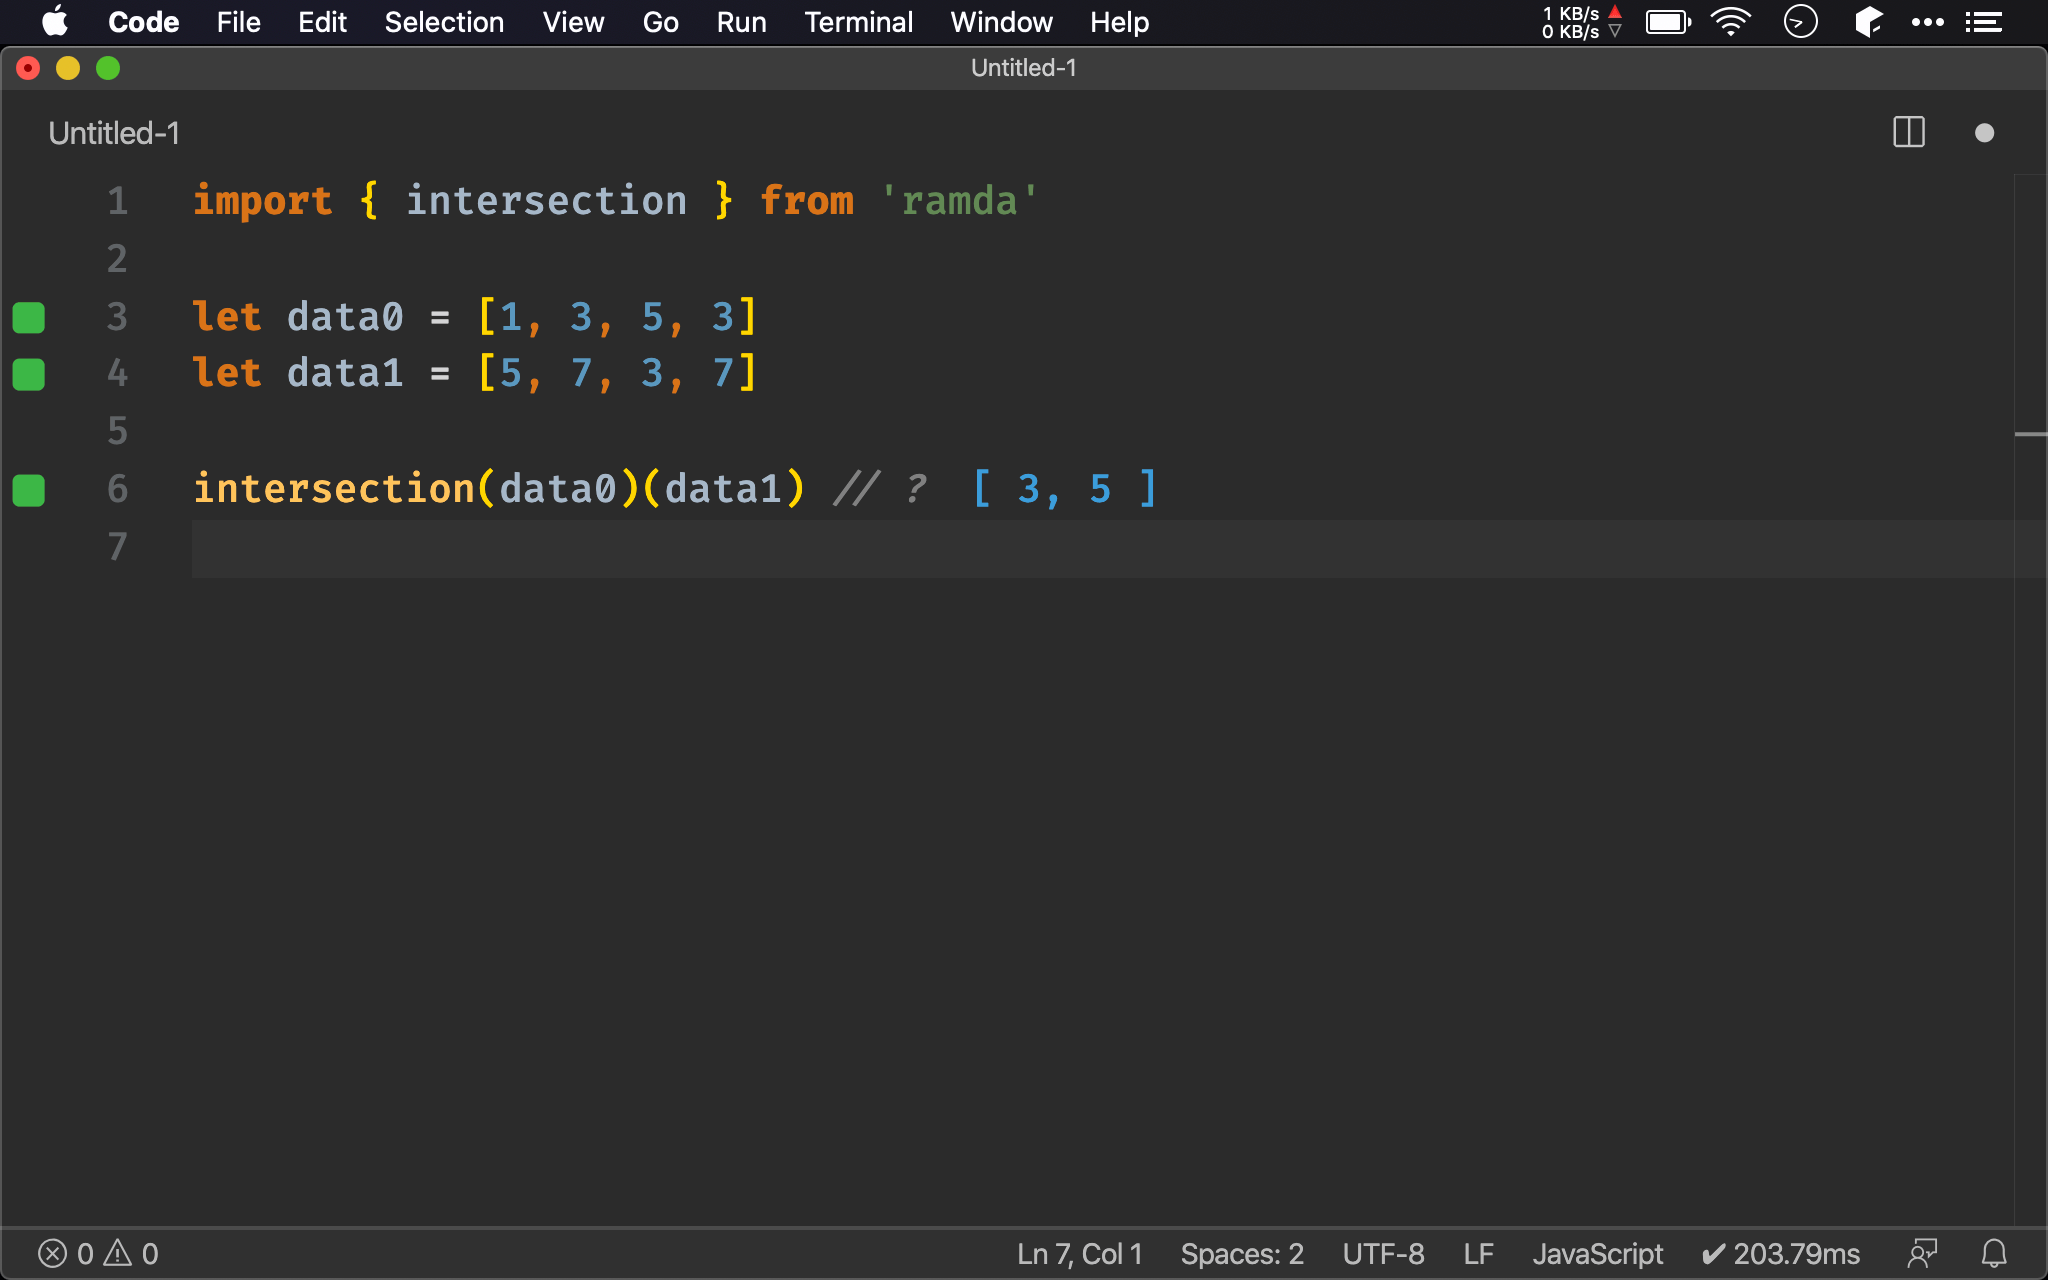Change file encoding via 'UTF-8'
The height and width of the screenshot is (1280, 2048).
pyautogui.click(x=1383, y=1254)
